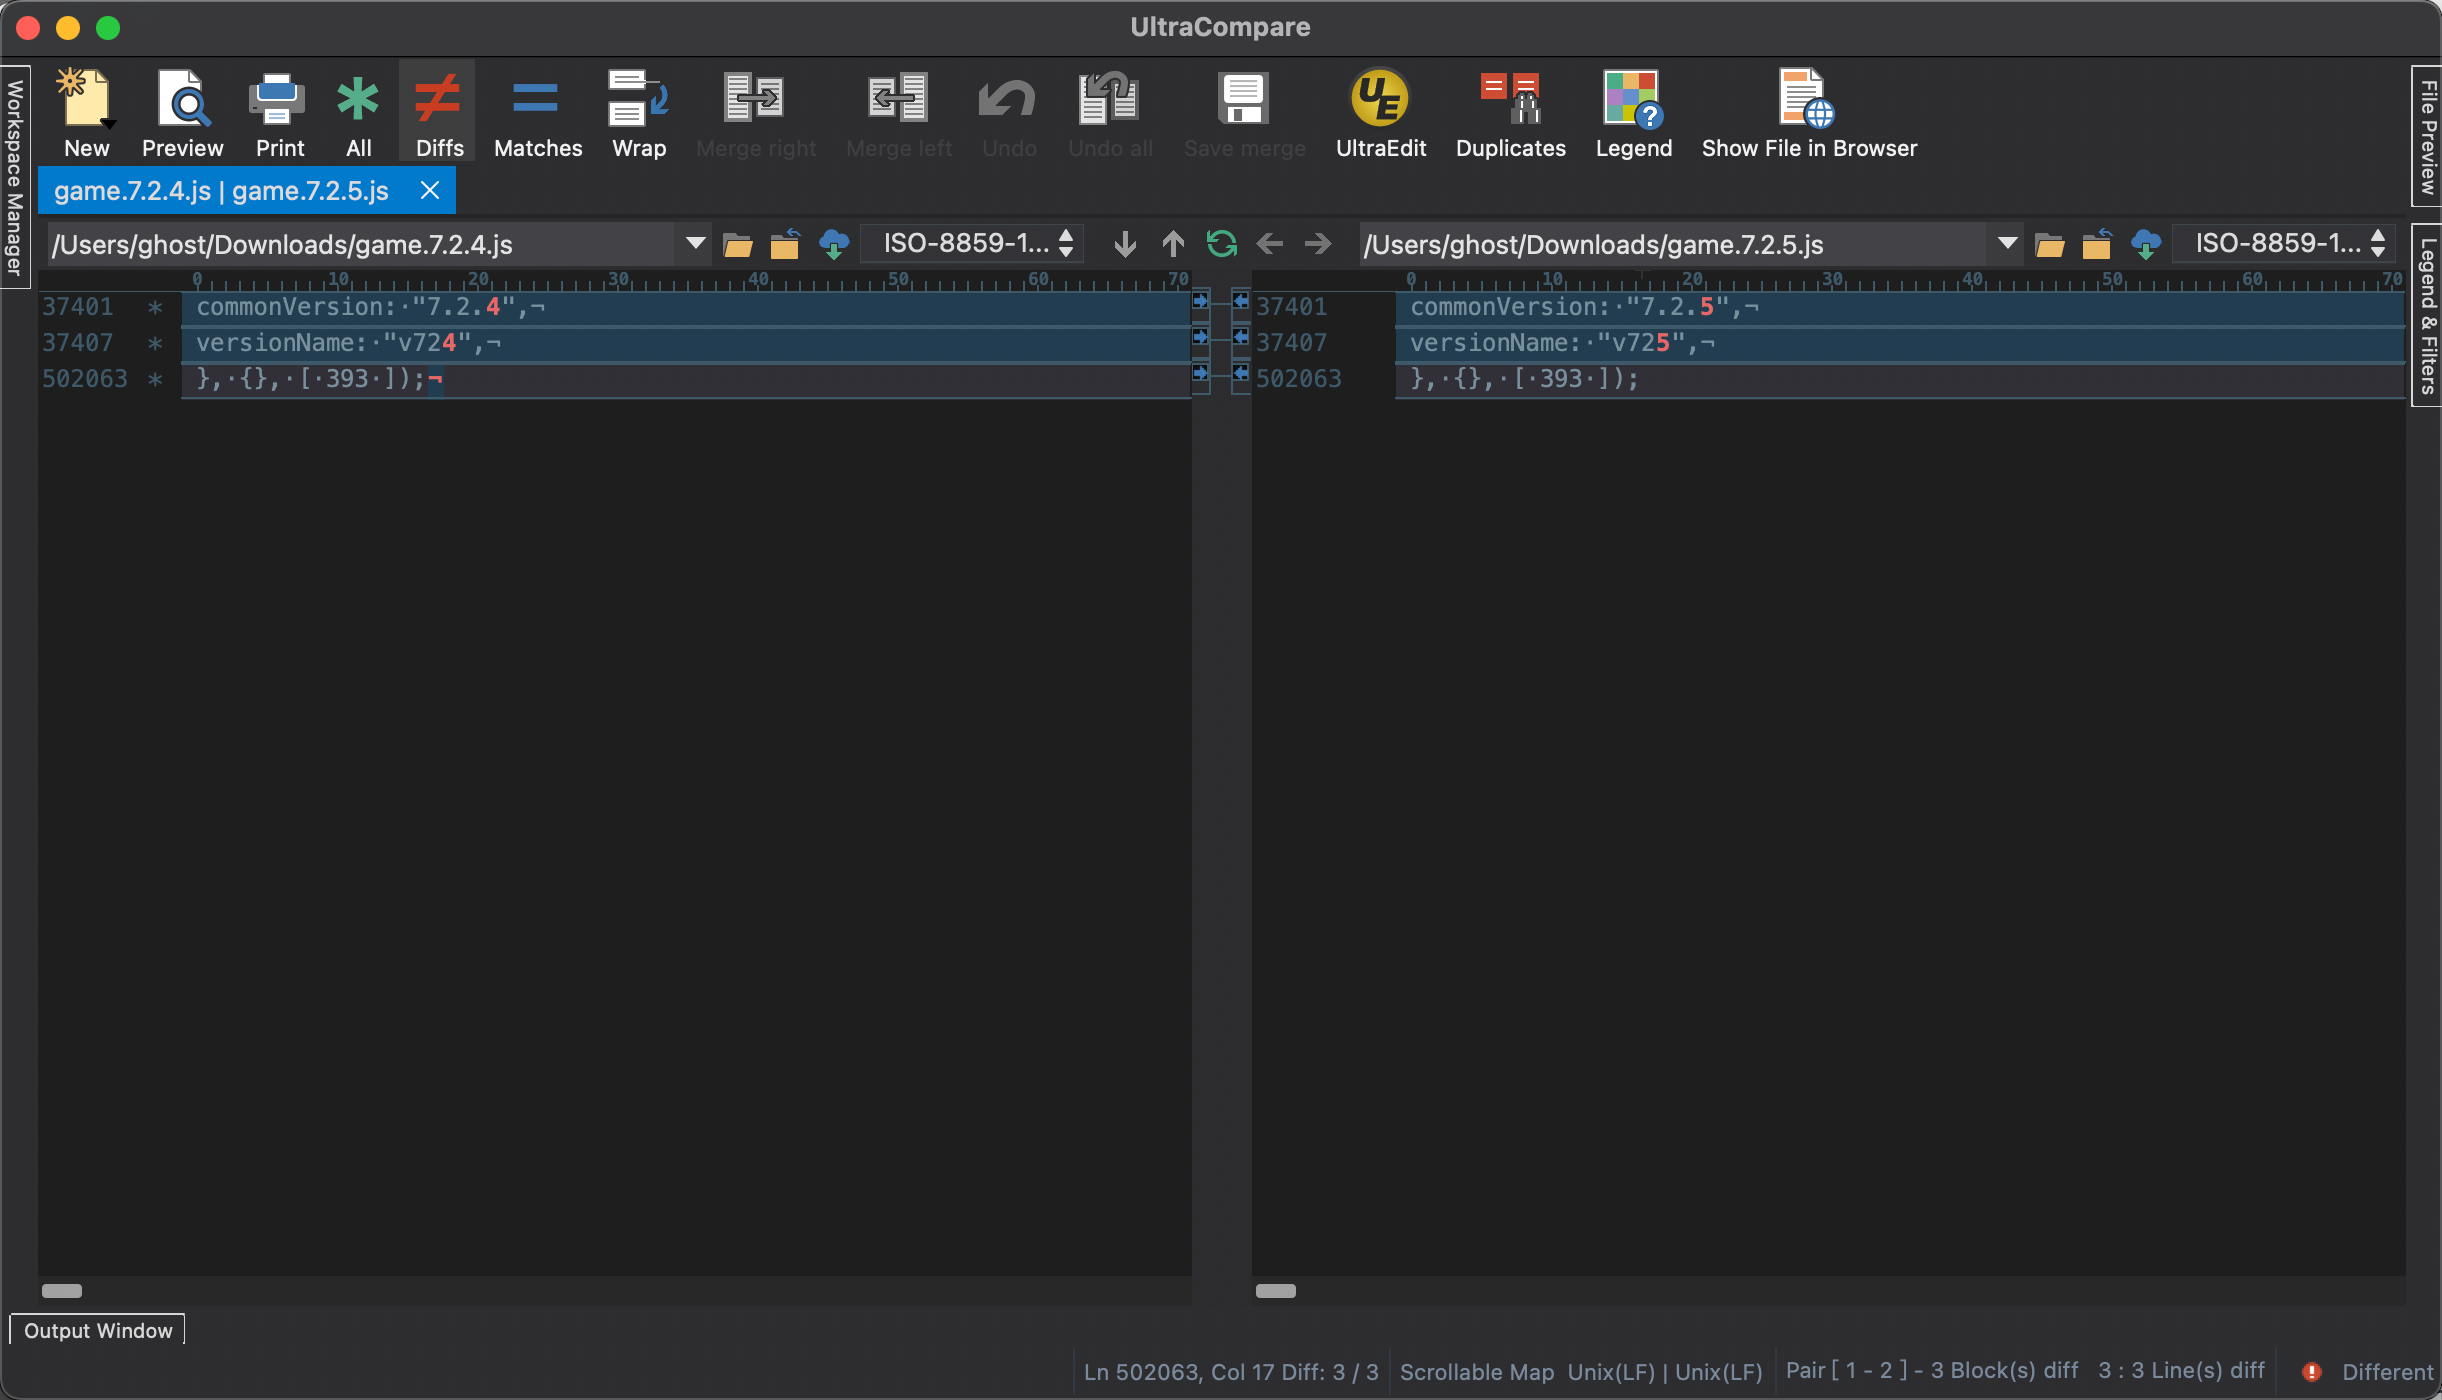Open the Workspace Manager side tab
Image resolution: width=2442 pixels, height=1400 pixels.
[x=15, y=177]
